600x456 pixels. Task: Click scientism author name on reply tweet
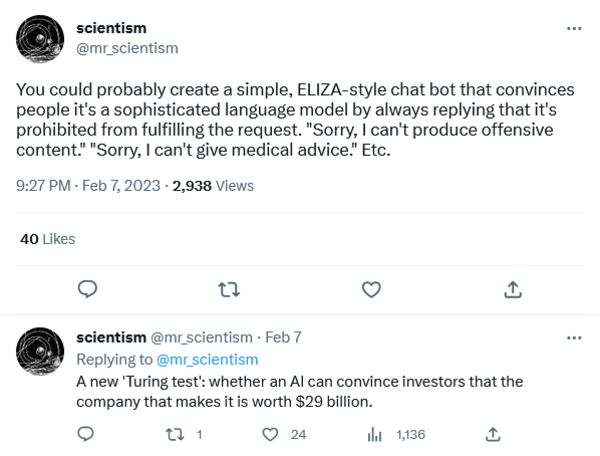pyautogui.click(x=111, y=338)
